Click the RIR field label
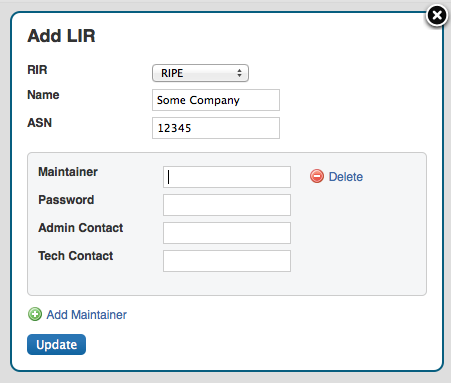The height and width of the screenshot is (383, 451). pos(37,70)
